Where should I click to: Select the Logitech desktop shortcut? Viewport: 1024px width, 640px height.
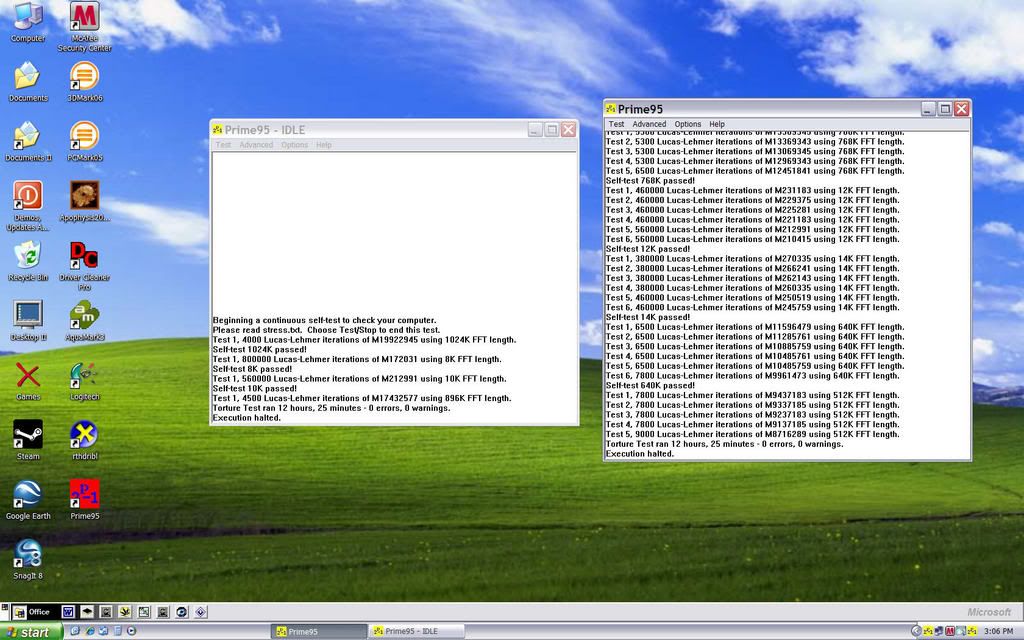84,381
